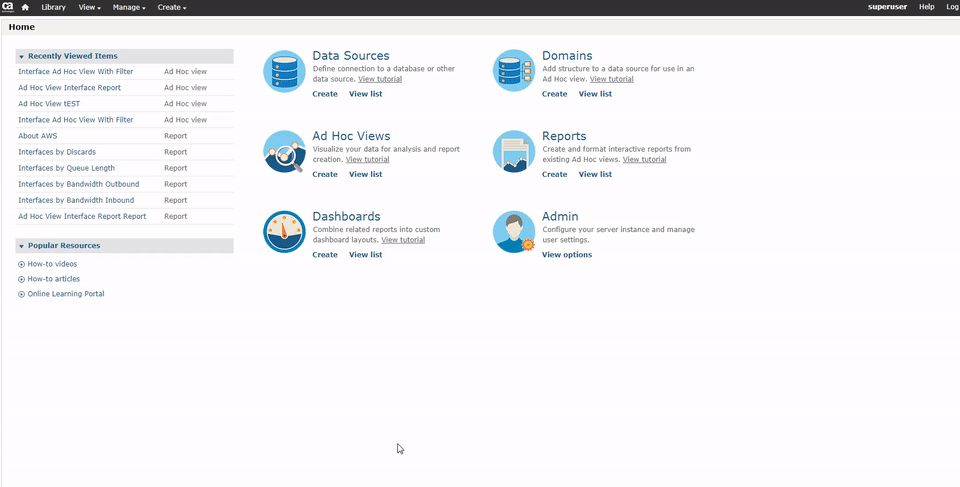This screenshot has width=960, height=487.
Task: Create a new Domain
Action: coord(554,94)
